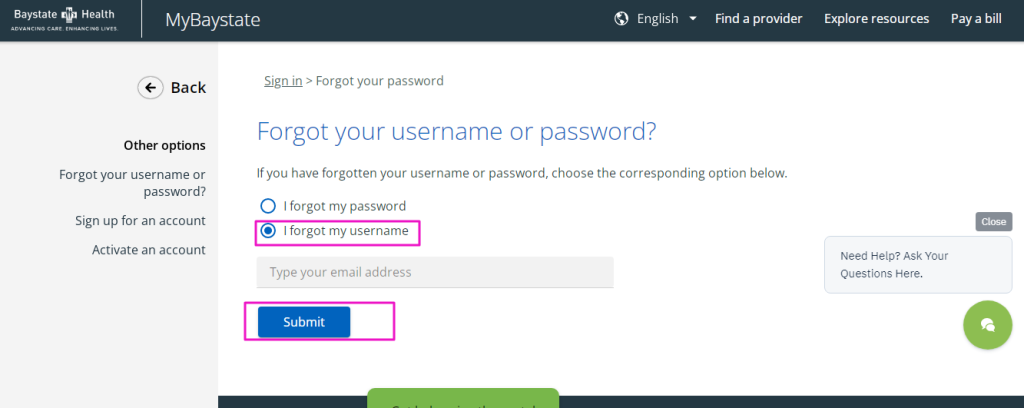Open Find a provider in header
Image resolution: width=1024 pixels, height=408 pixels.
pos(758,19)
